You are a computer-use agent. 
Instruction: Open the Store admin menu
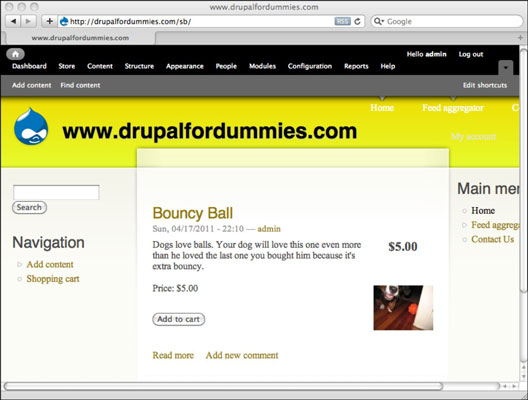tap(67, 66)
